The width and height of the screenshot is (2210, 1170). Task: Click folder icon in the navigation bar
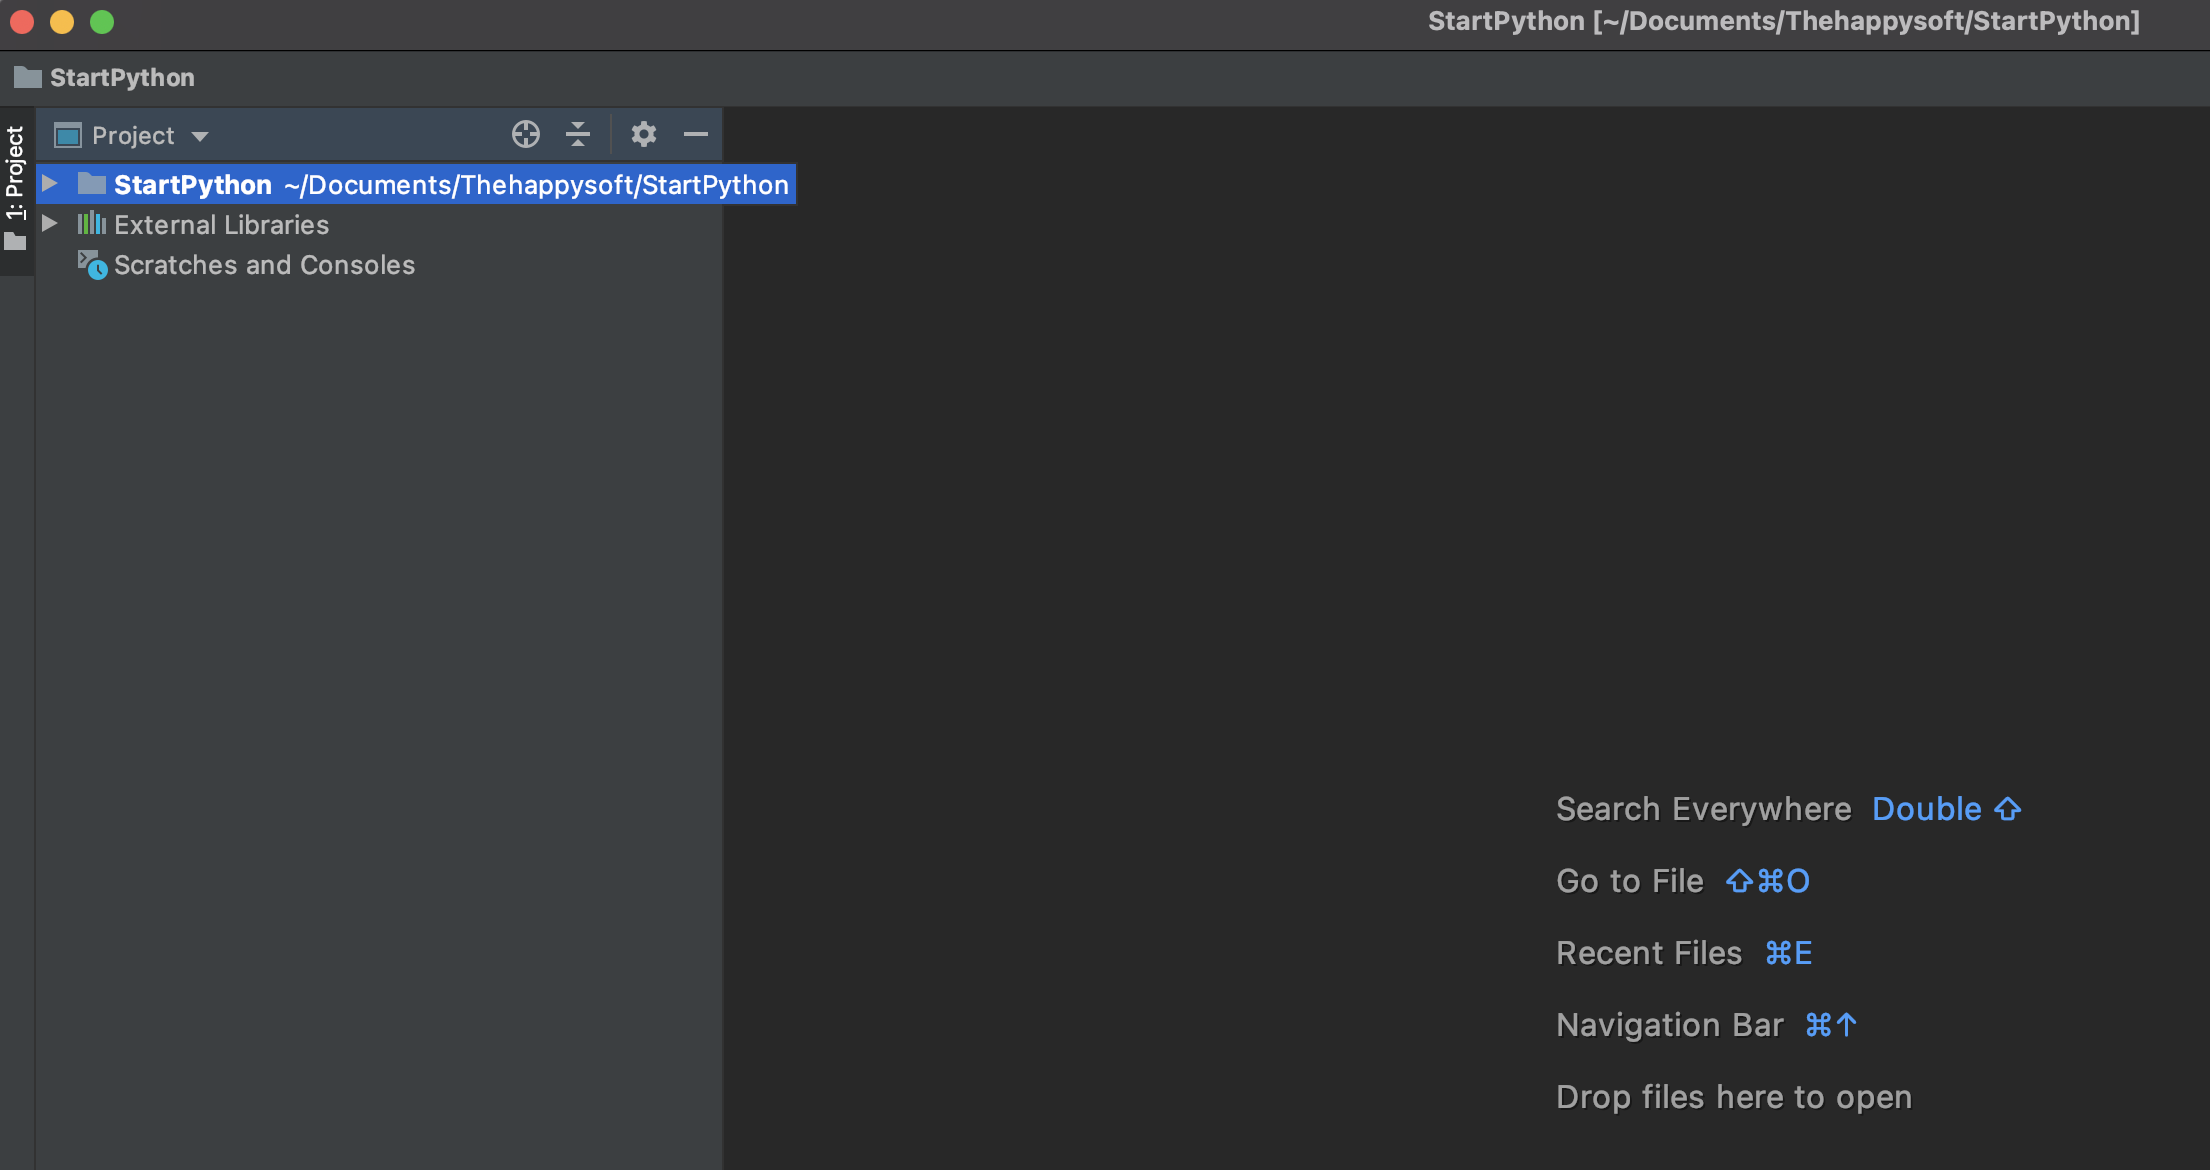coord(27,77)
